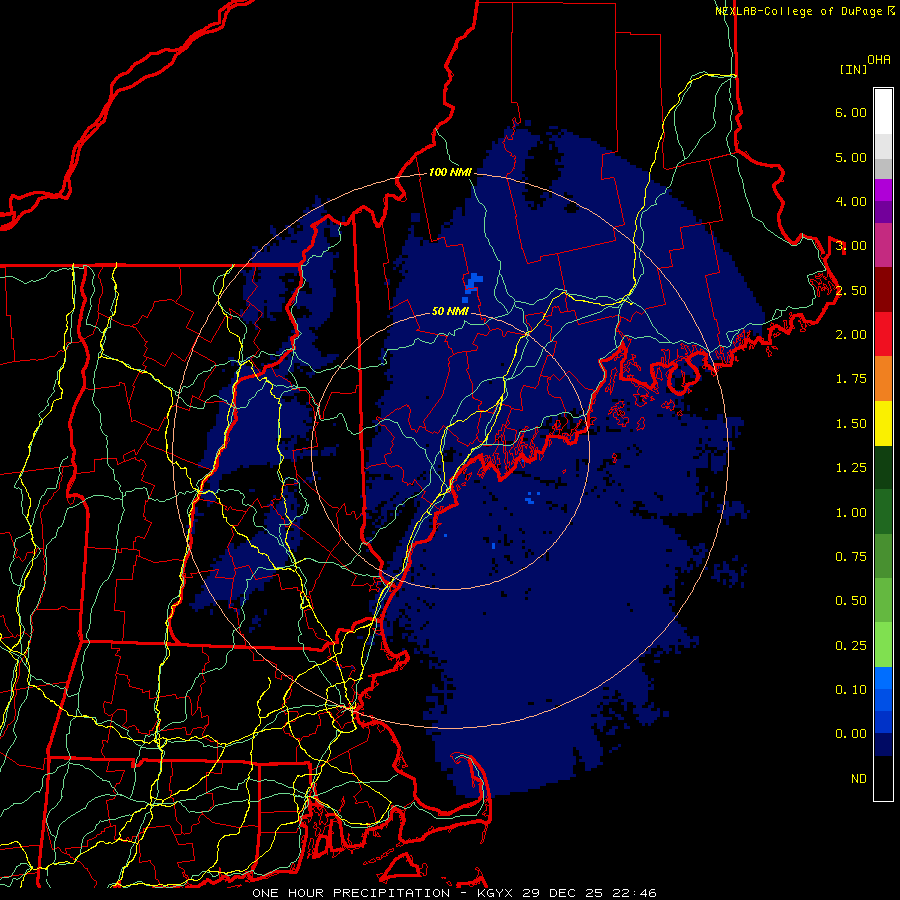Click the 100 NMI range ring label

(x=450, y=172)
